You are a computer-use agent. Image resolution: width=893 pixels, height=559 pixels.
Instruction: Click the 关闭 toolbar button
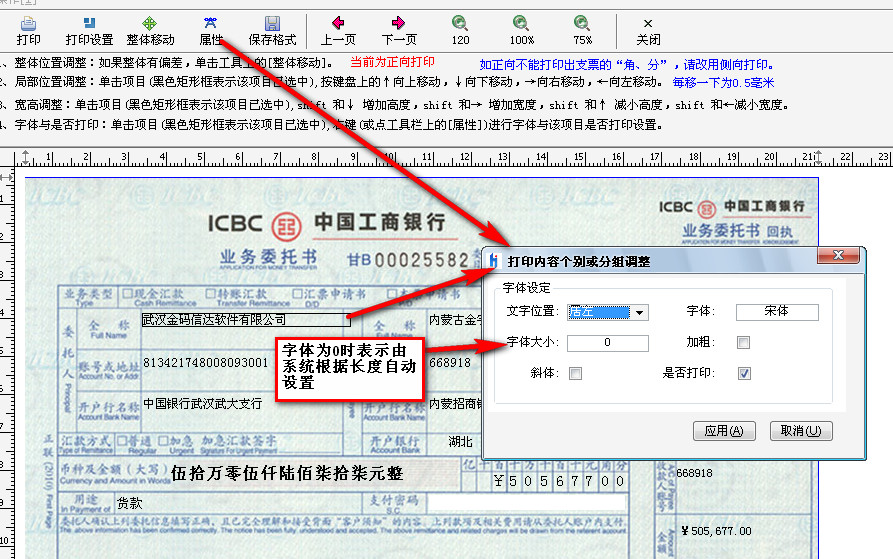point(648,31)
